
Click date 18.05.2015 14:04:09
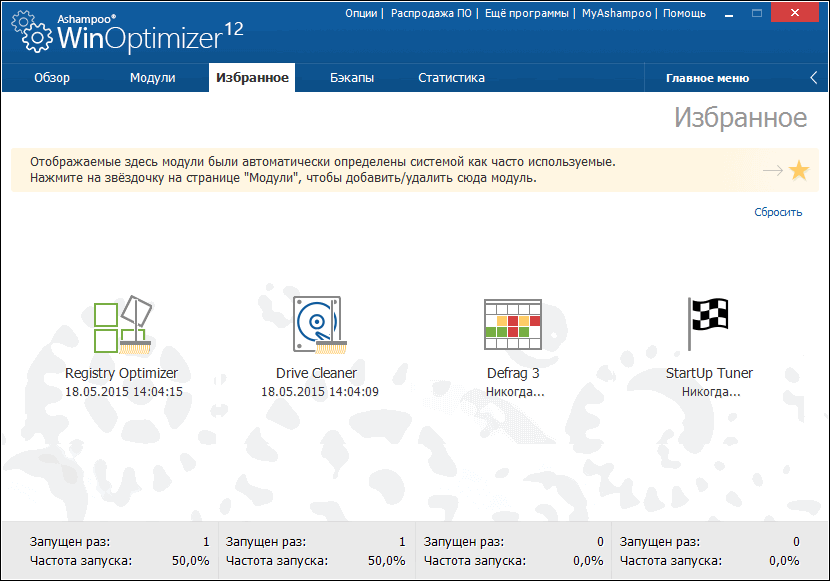[320, 392]
